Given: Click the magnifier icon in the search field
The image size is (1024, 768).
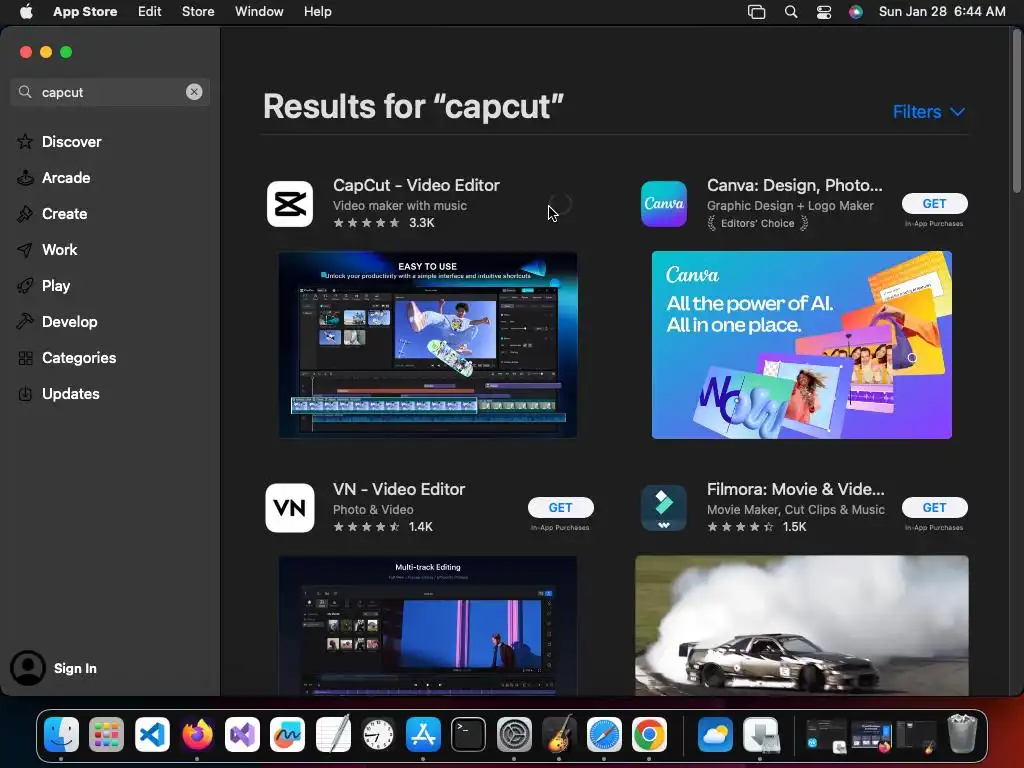Looking at the screenshot, I should pyautogui.click(x=25, y=92).
